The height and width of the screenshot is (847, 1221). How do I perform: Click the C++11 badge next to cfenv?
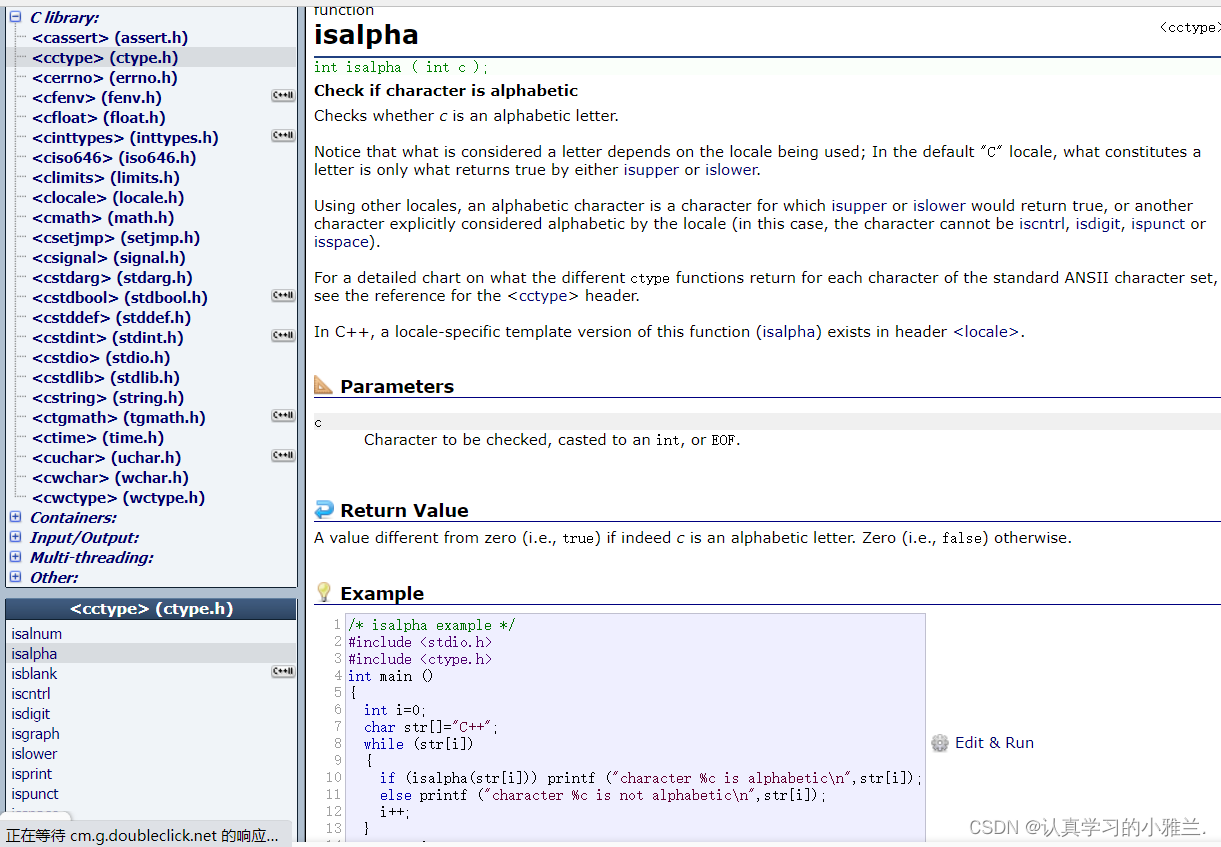[283, 96]
